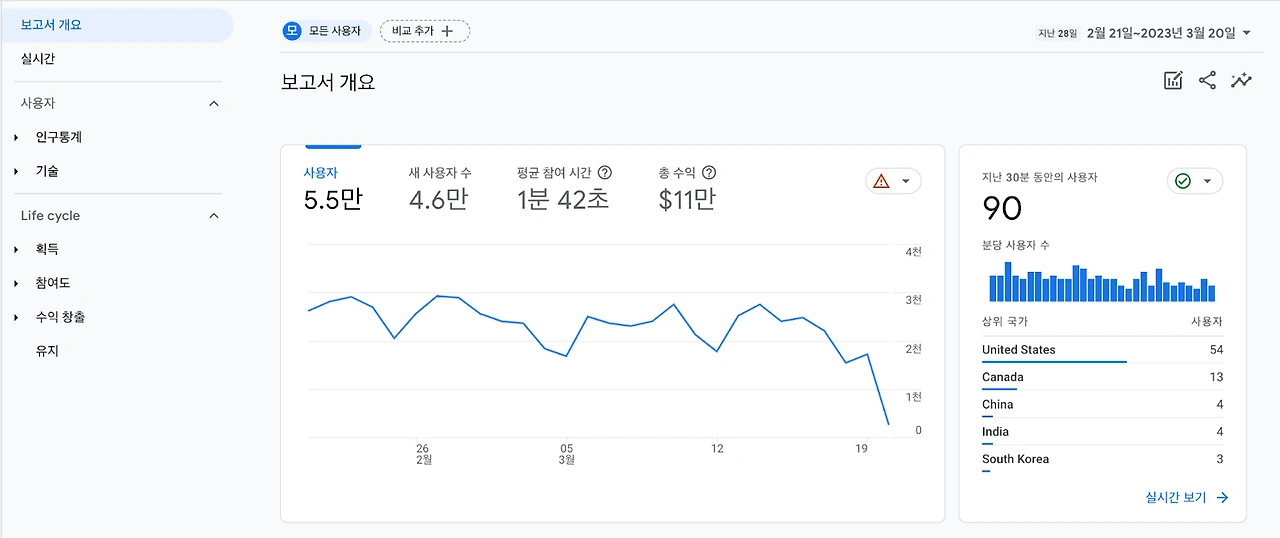Expand the 수익 창출 tree item

pos(16,318)
